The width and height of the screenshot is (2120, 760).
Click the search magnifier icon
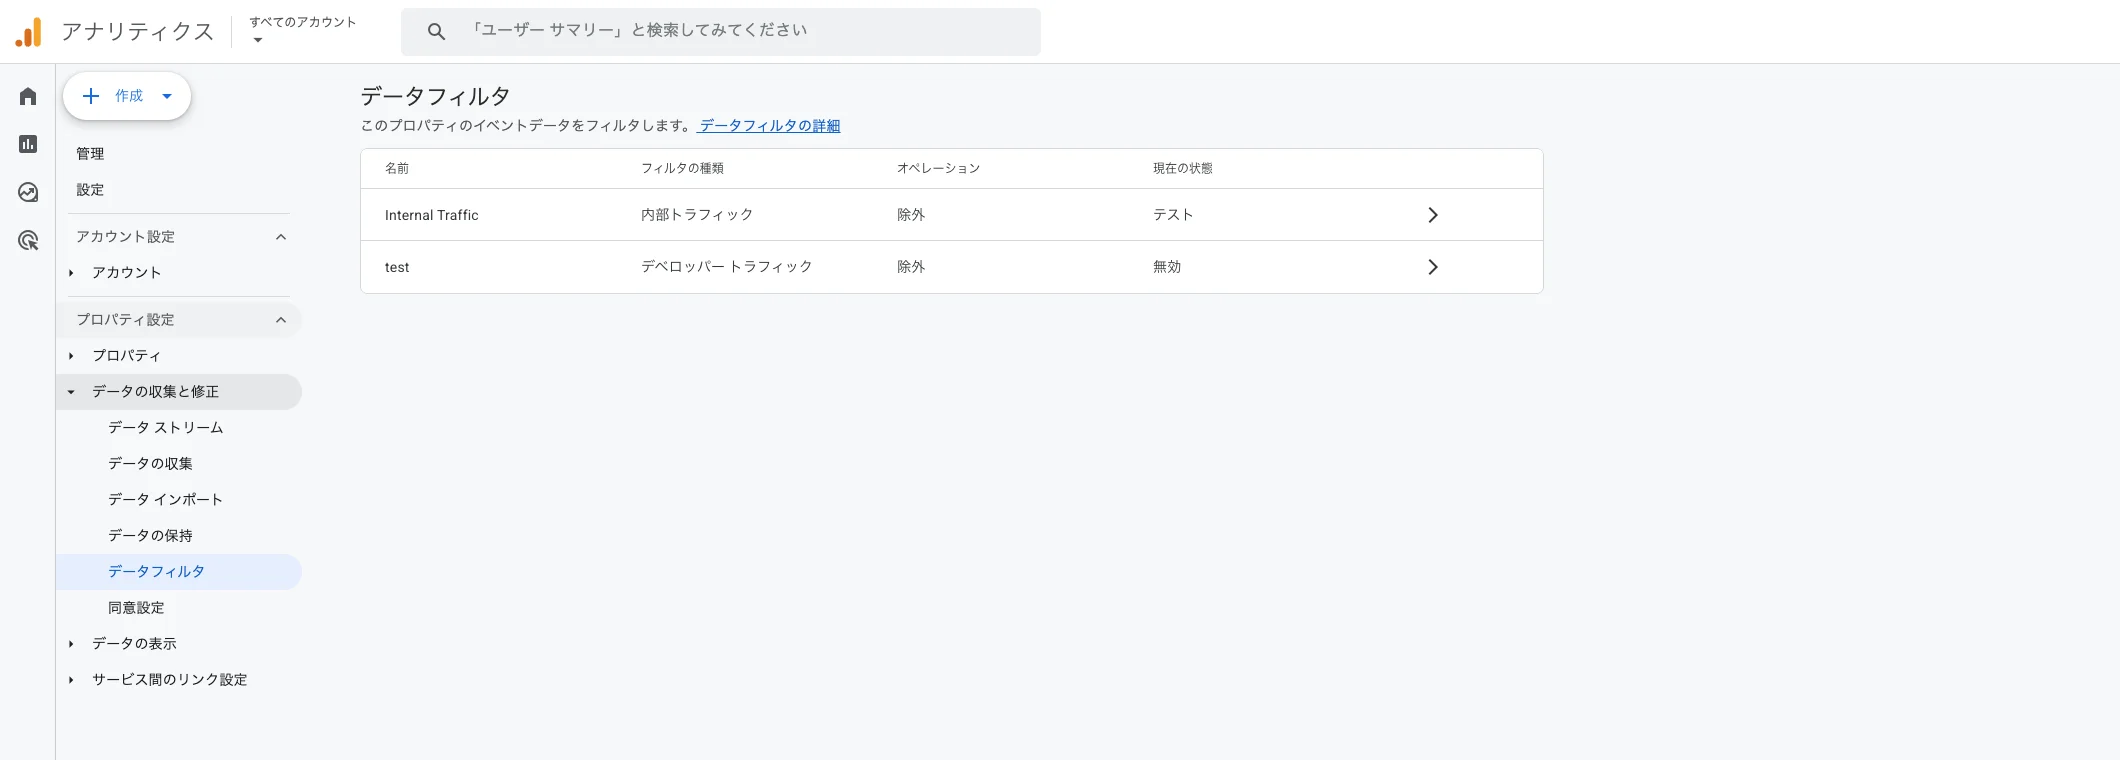[436, 32]
